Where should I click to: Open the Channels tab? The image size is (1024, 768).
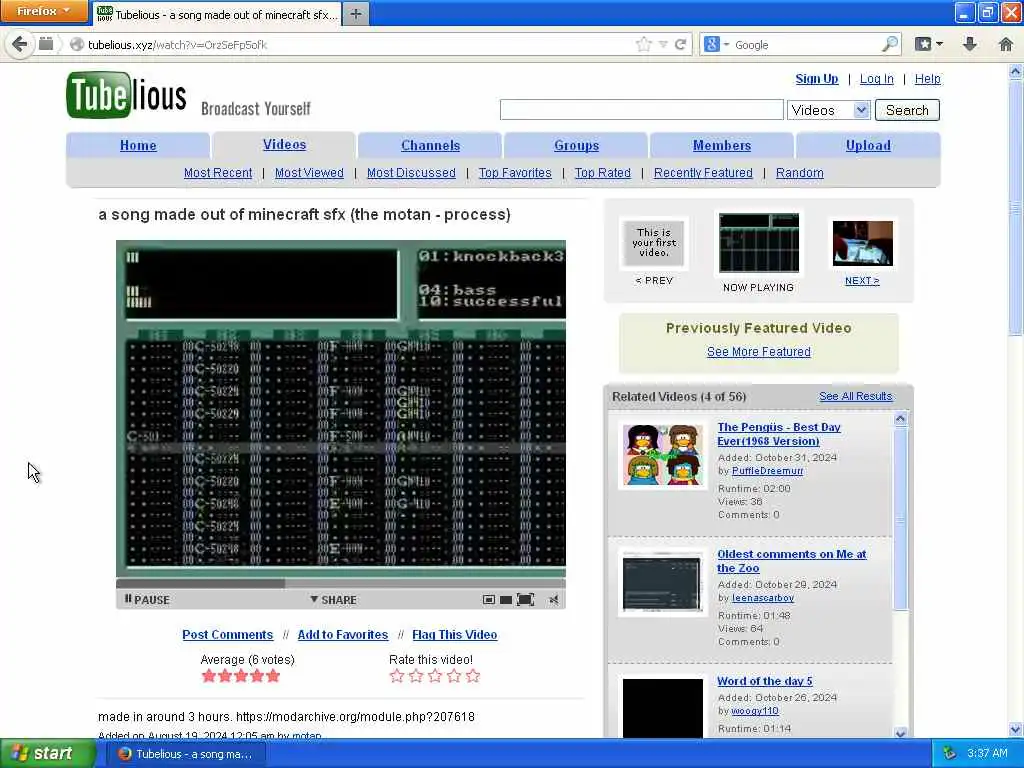point(430,145)
